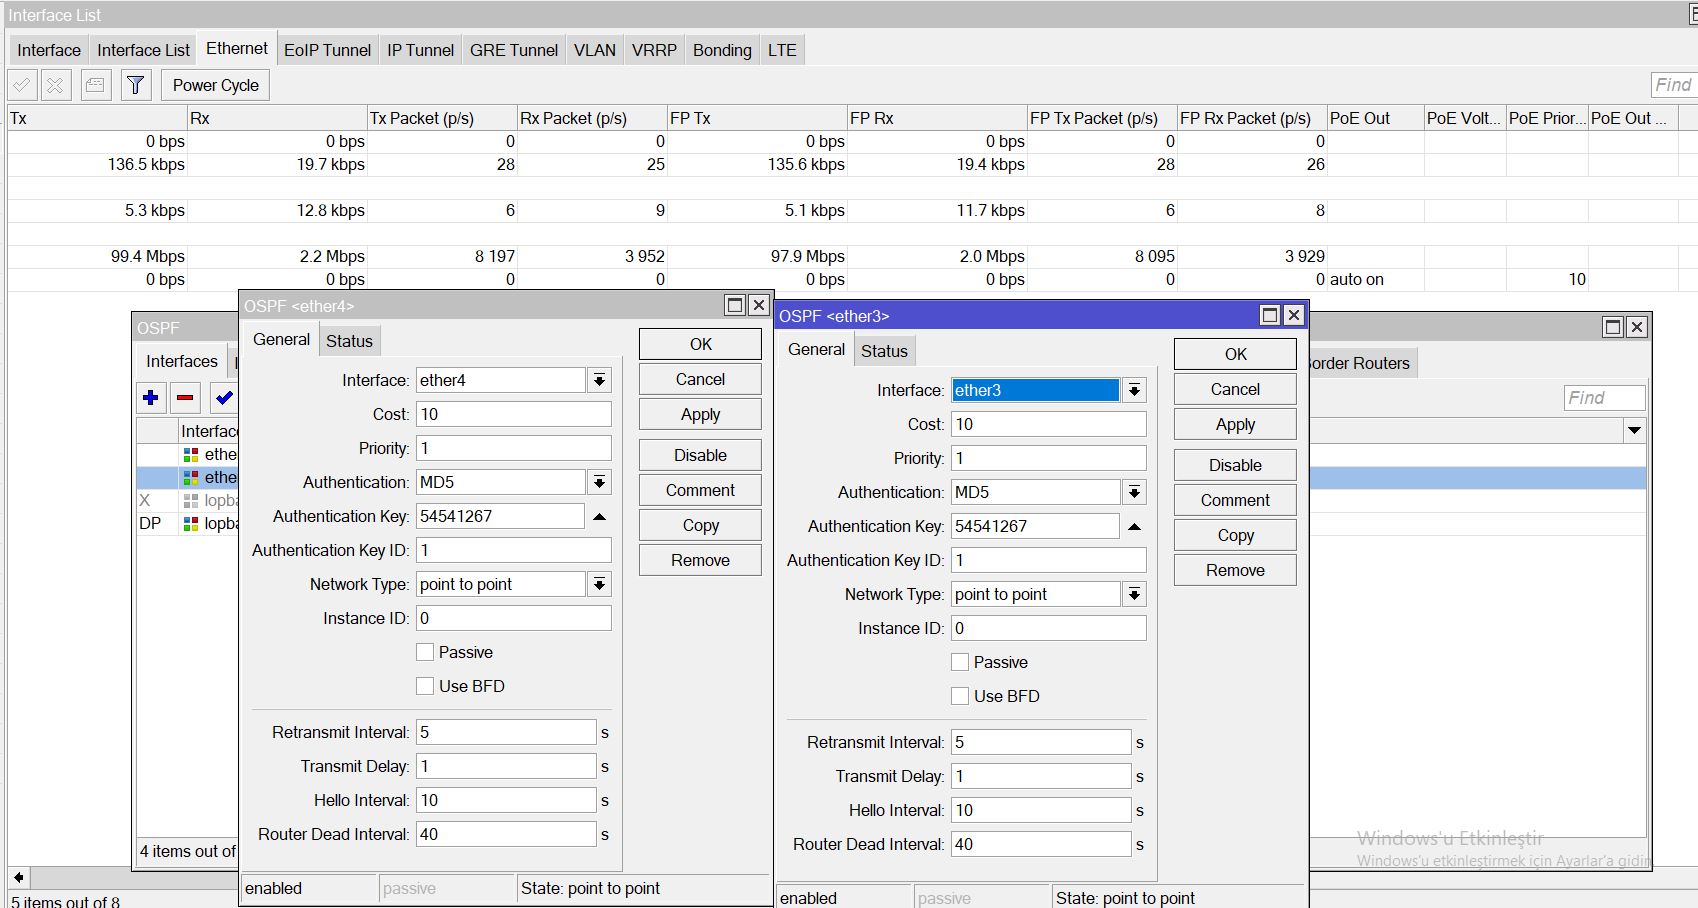Switch to the VLAN tab

click(x=594, y=50)
